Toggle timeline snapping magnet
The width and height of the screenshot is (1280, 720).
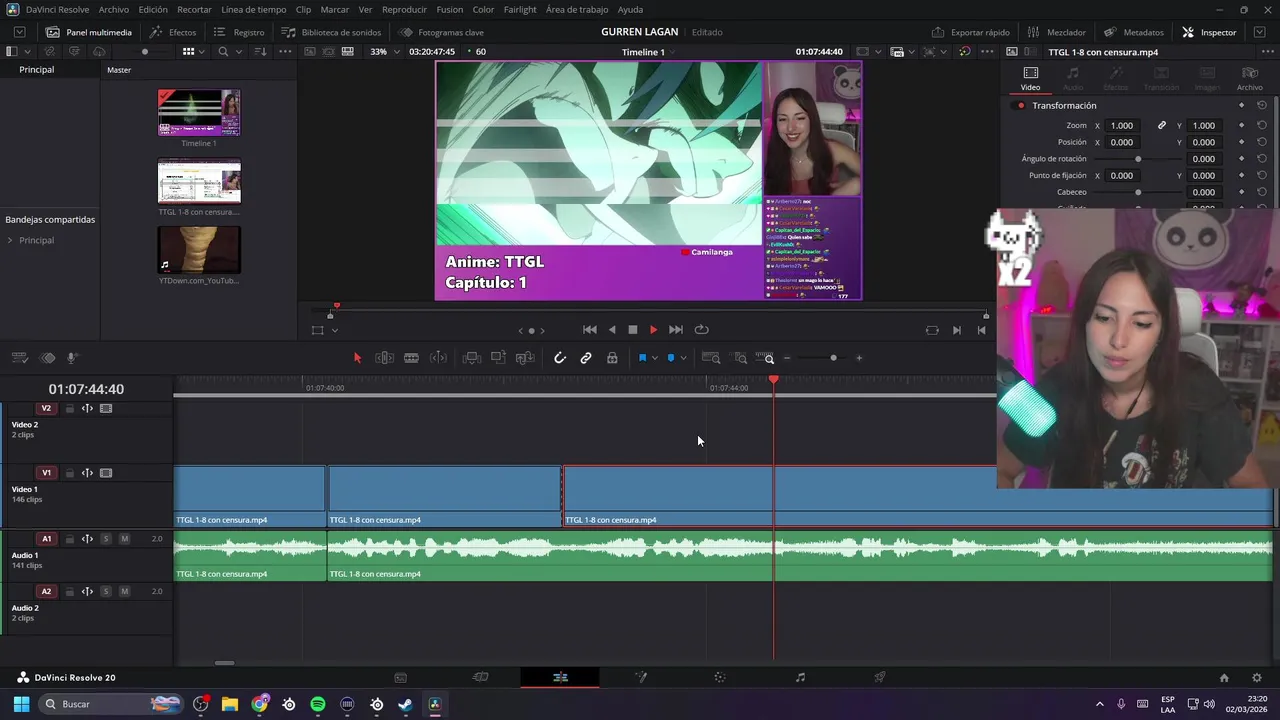pyautogui.click(x=560, y=358)
